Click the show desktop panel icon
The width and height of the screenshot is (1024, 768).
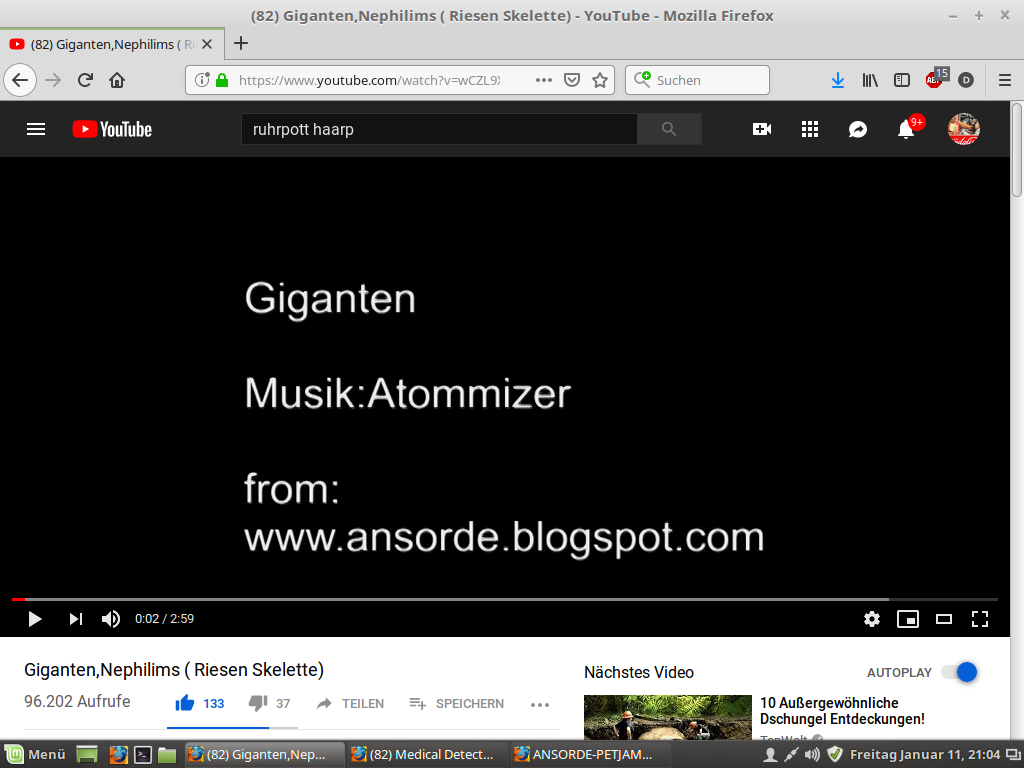pyautogui.click(x=87, y=755)
